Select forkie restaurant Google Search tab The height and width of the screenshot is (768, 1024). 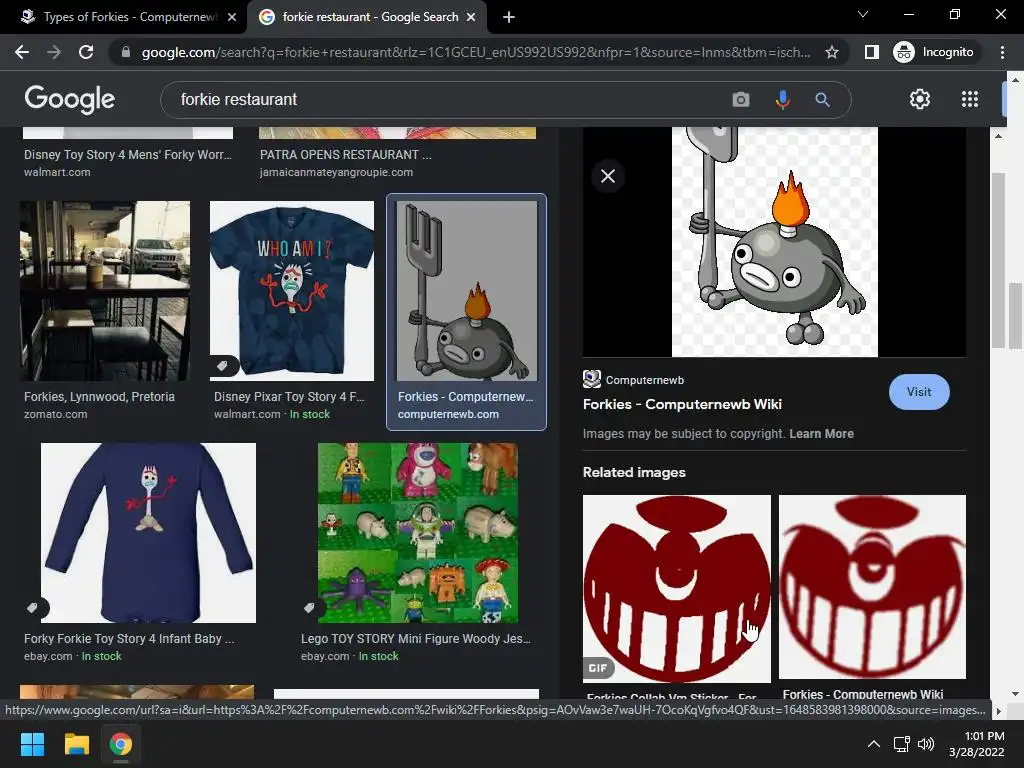(x=366, y=18)
